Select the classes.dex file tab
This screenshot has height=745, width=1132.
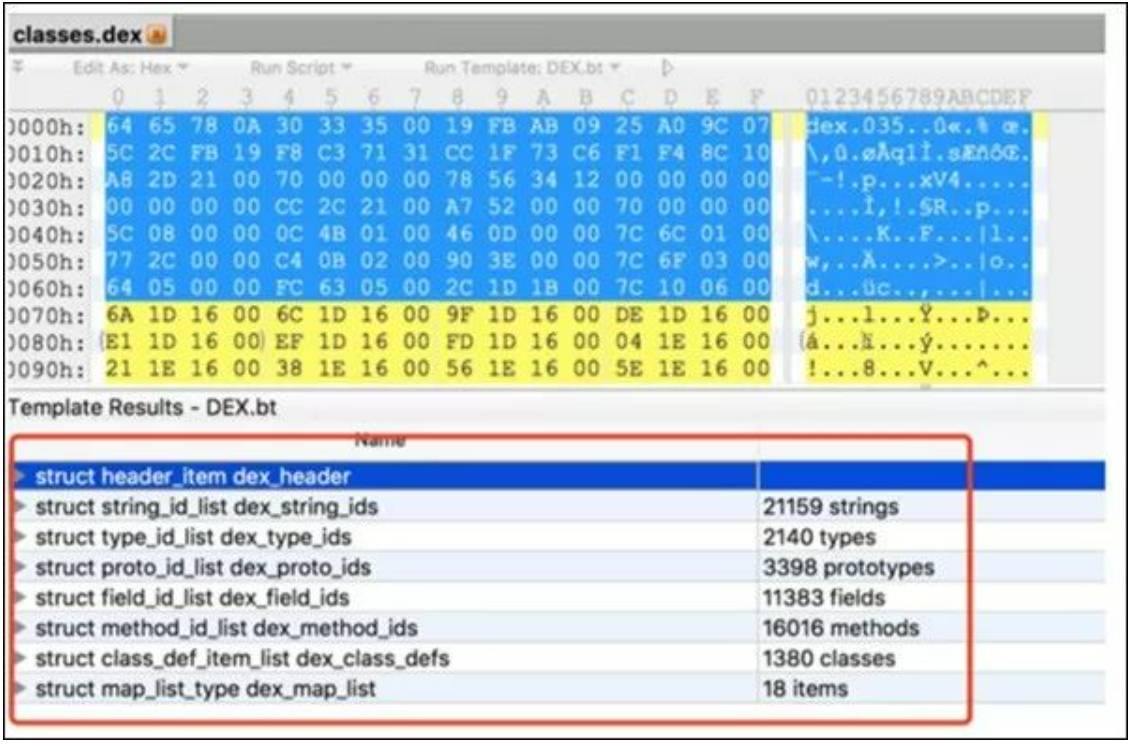90,34
